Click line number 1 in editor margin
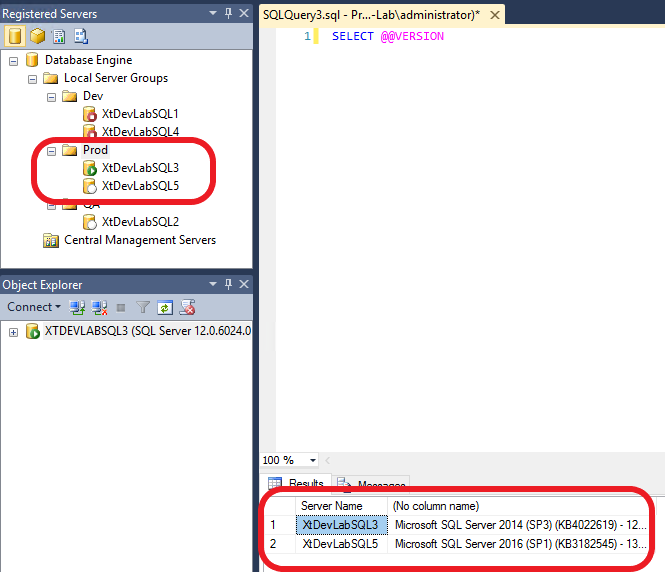This screenshot has width=665, height=572. pyautogui.click(x=307, y=36)
